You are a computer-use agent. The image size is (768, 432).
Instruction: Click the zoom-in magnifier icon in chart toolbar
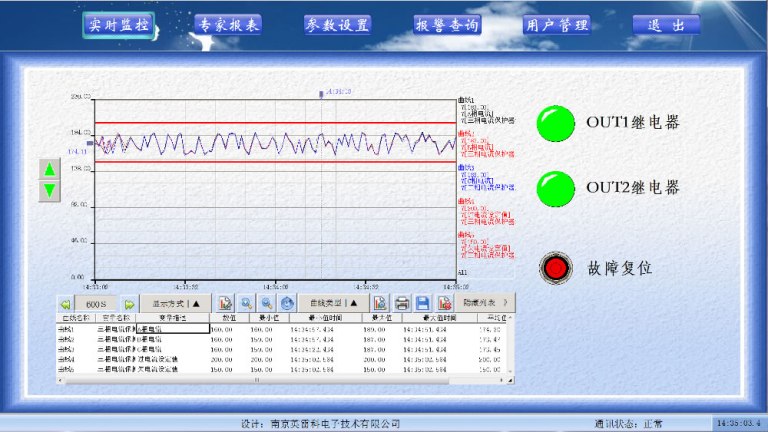point(247,302)
